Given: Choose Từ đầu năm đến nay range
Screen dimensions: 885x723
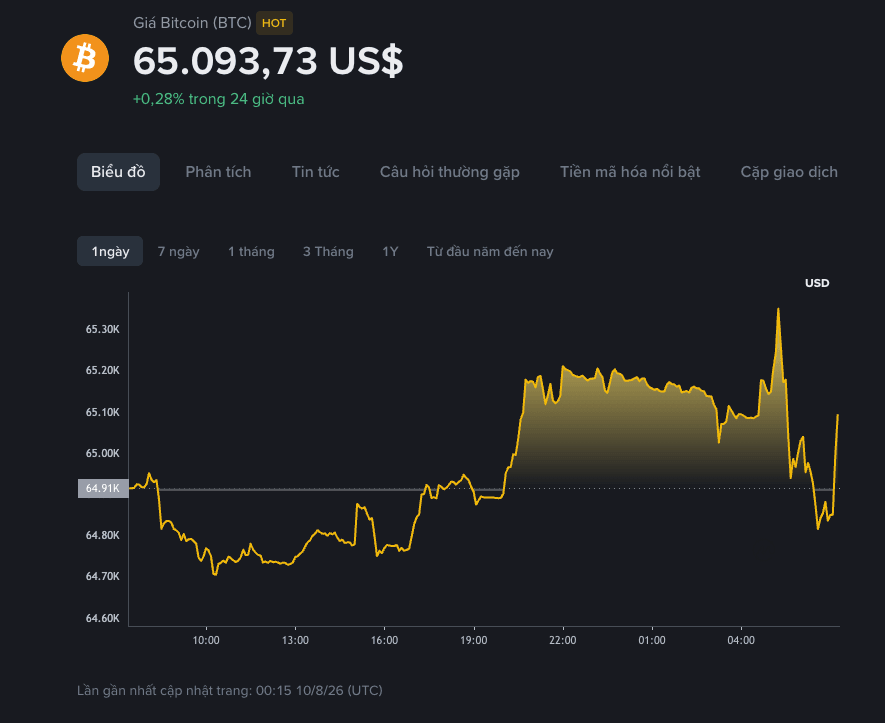Looking at the screenshot, I should point(490,251).
